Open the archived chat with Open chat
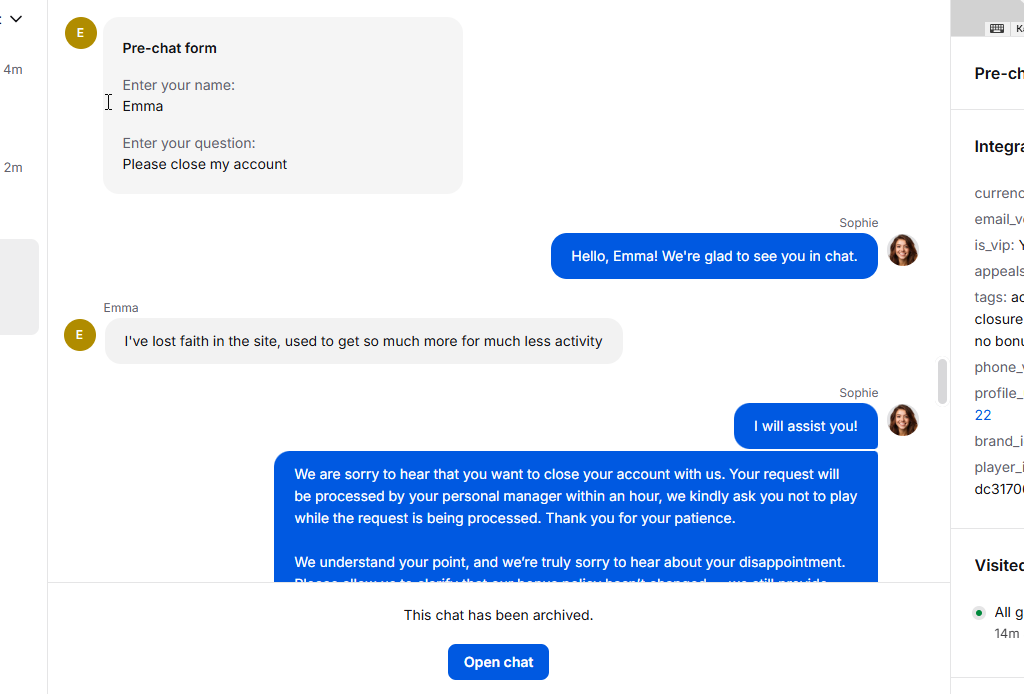The width and height of the screenshot is (1024, 694). point(498,662)
